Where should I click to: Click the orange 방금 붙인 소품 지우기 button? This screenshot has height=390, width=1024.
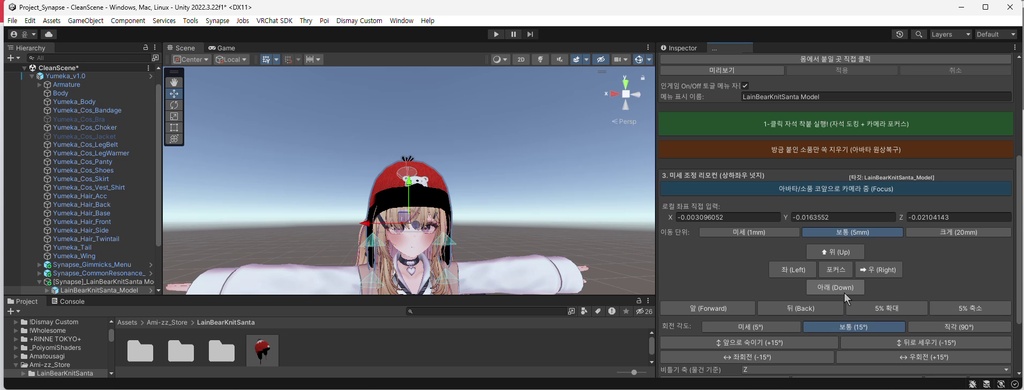(x=835, y=150)
